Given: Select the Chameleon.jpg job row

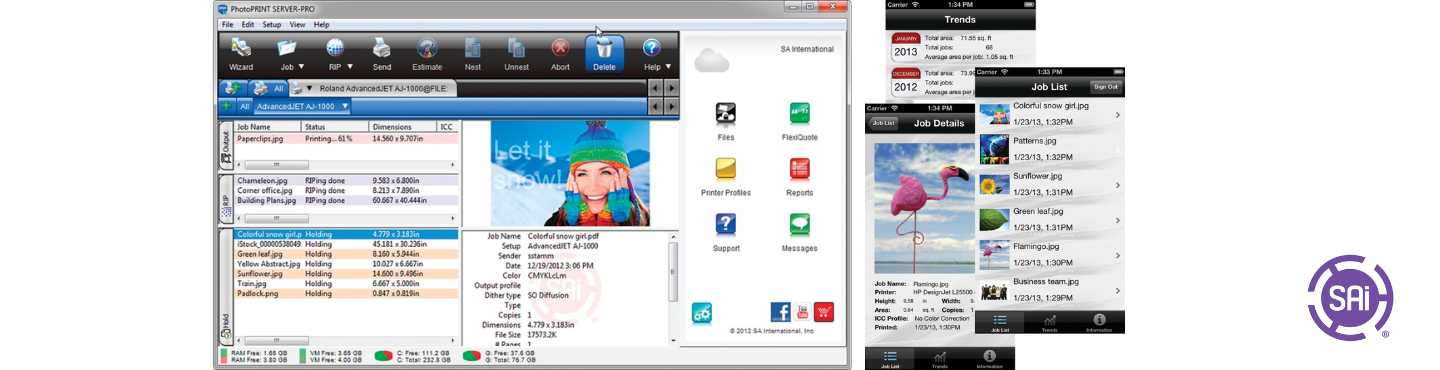Looking at the screenshot, I should (x=347, y=180).
